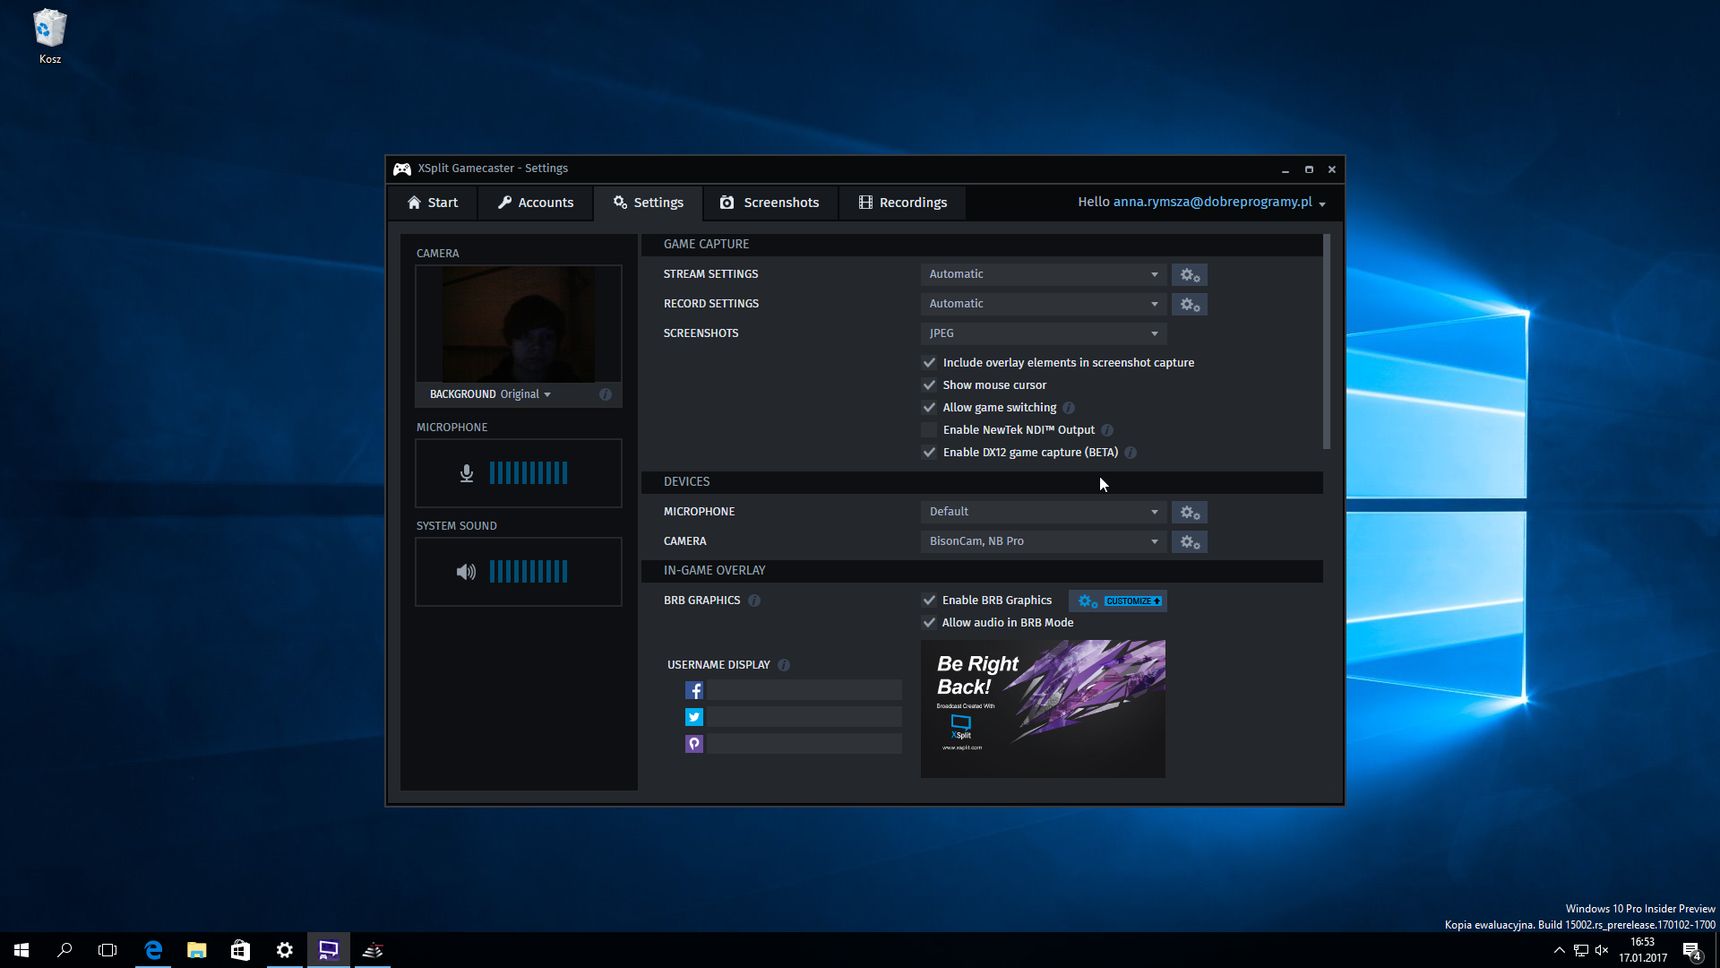Open Recycle Bin Kosz desktop icon
Viewport: 1720px width, 968px height.
point(49,37)
